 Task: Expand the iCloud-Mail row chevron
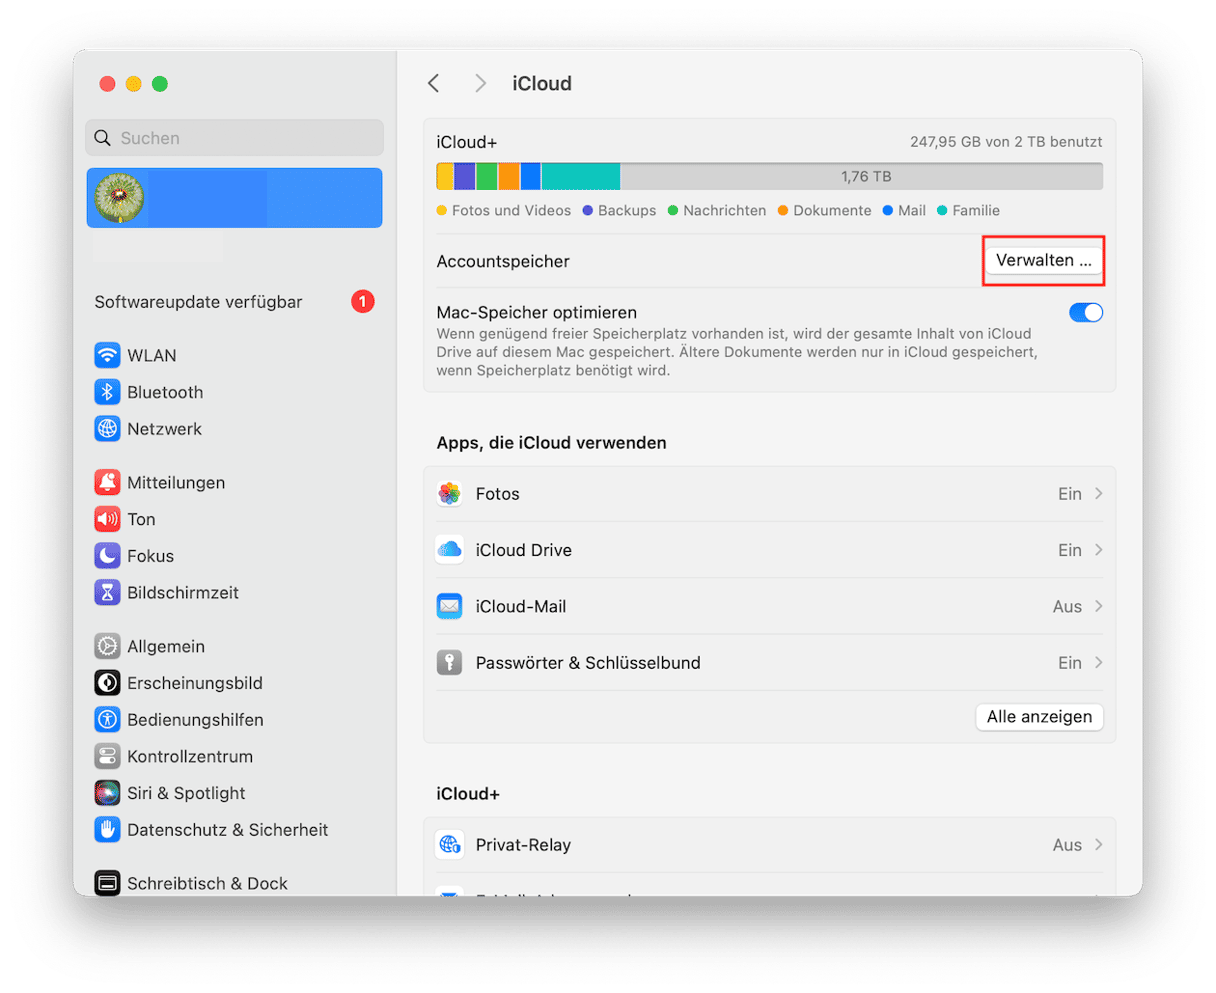tap(1099, 606)
